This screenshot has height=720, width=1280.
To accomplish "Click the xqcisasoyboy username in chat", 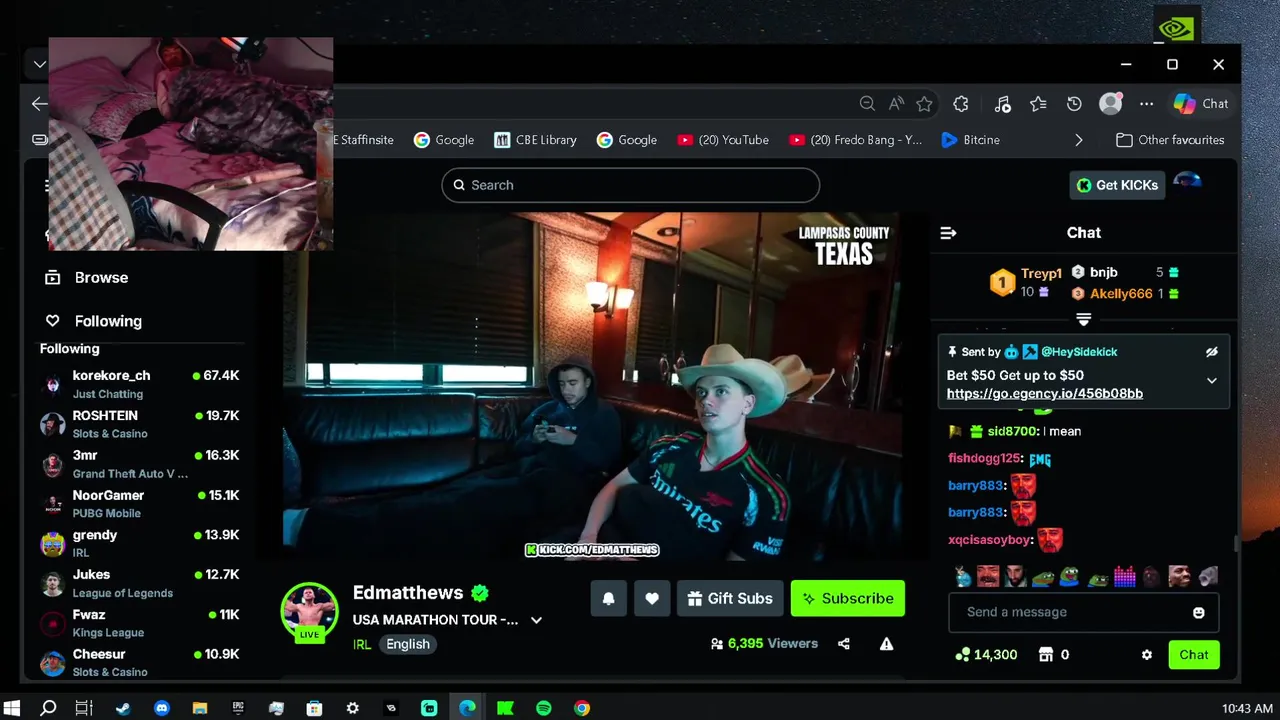I will (x=989, y=540).
